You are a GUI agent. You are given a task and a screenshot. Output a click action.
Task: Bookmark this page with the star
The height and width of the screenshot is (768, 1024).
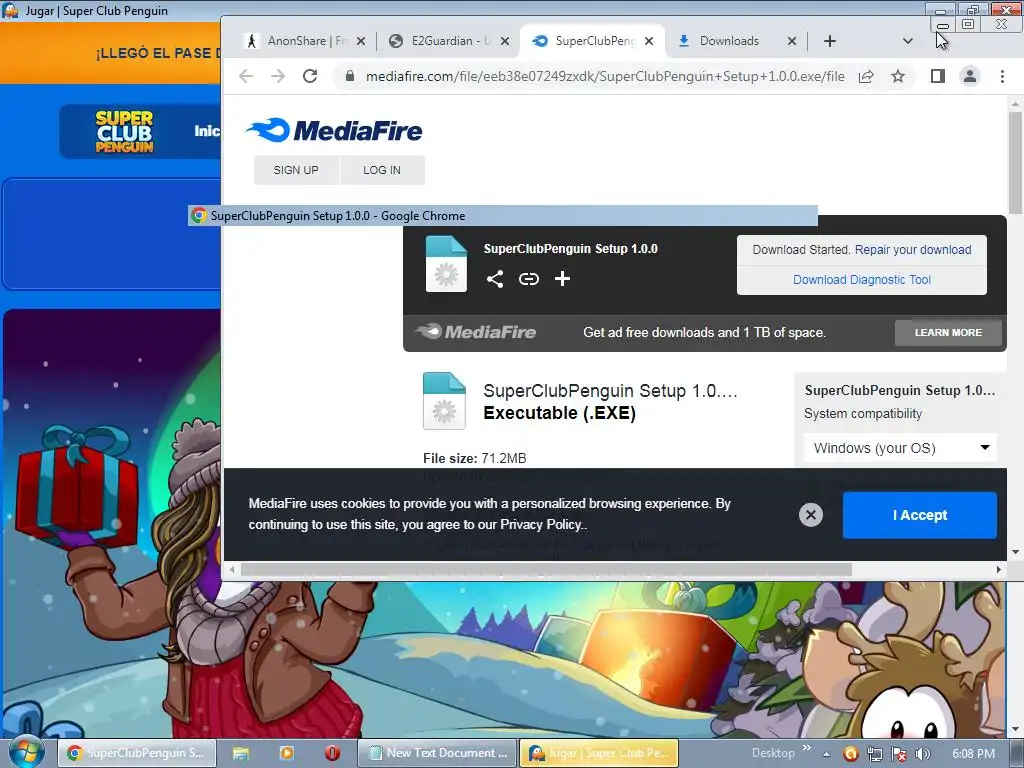click(x=898, y=76)
